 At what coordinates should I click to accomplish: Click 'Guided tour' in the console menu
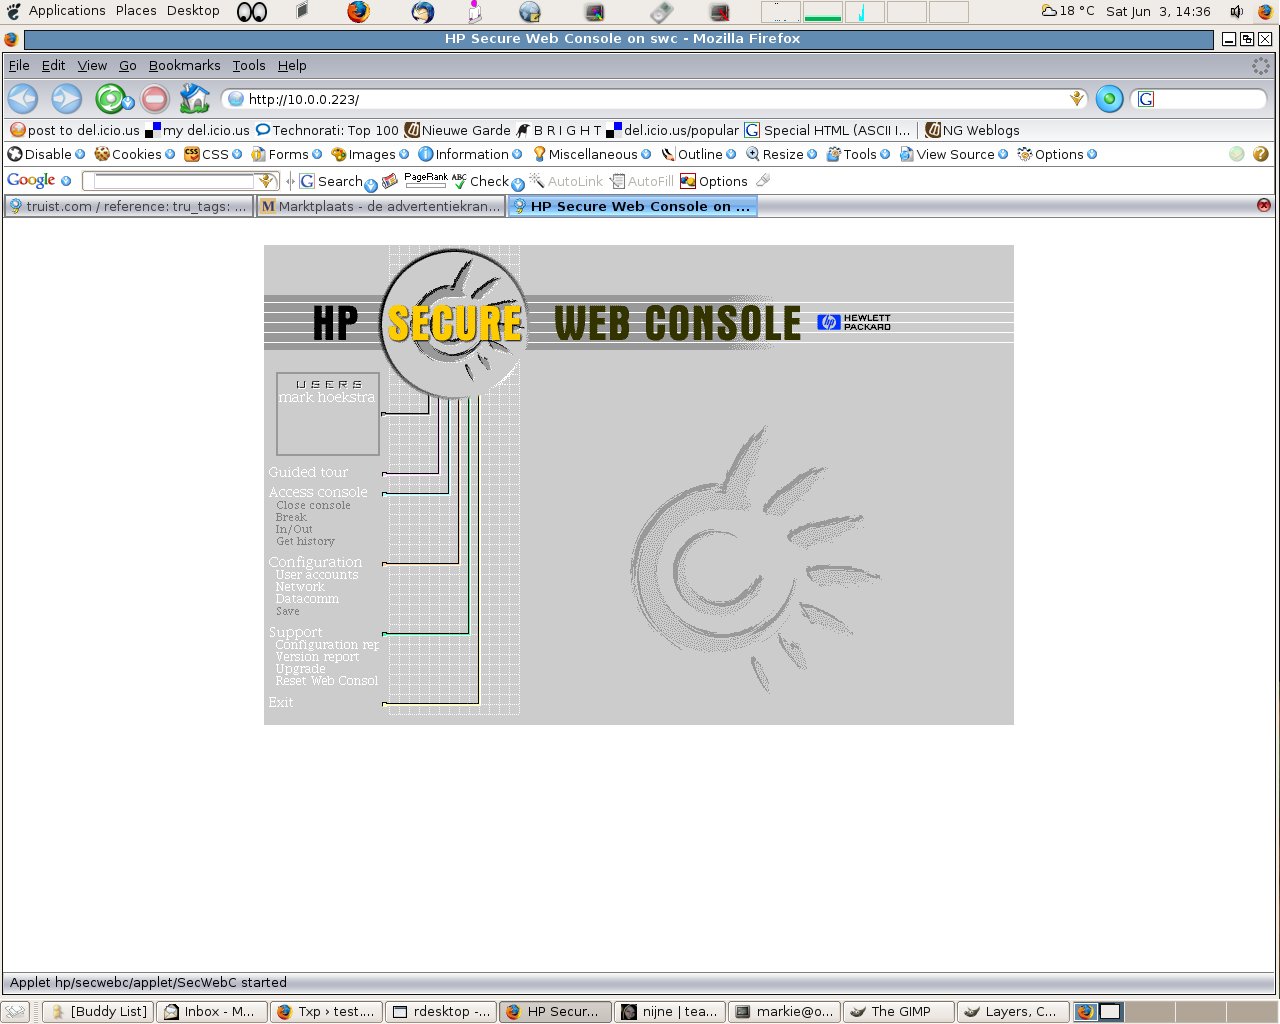point(308,472)
